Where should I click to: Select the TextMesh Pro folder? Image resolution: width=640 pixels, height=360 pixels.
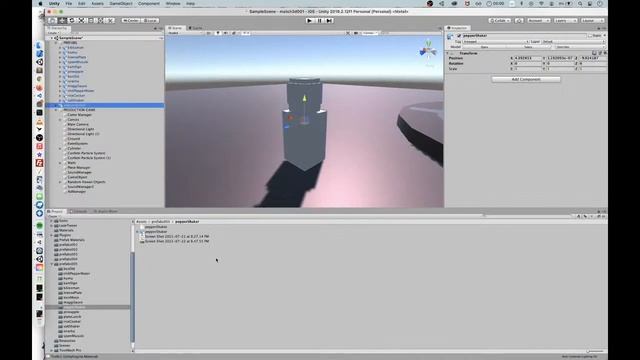70,350
